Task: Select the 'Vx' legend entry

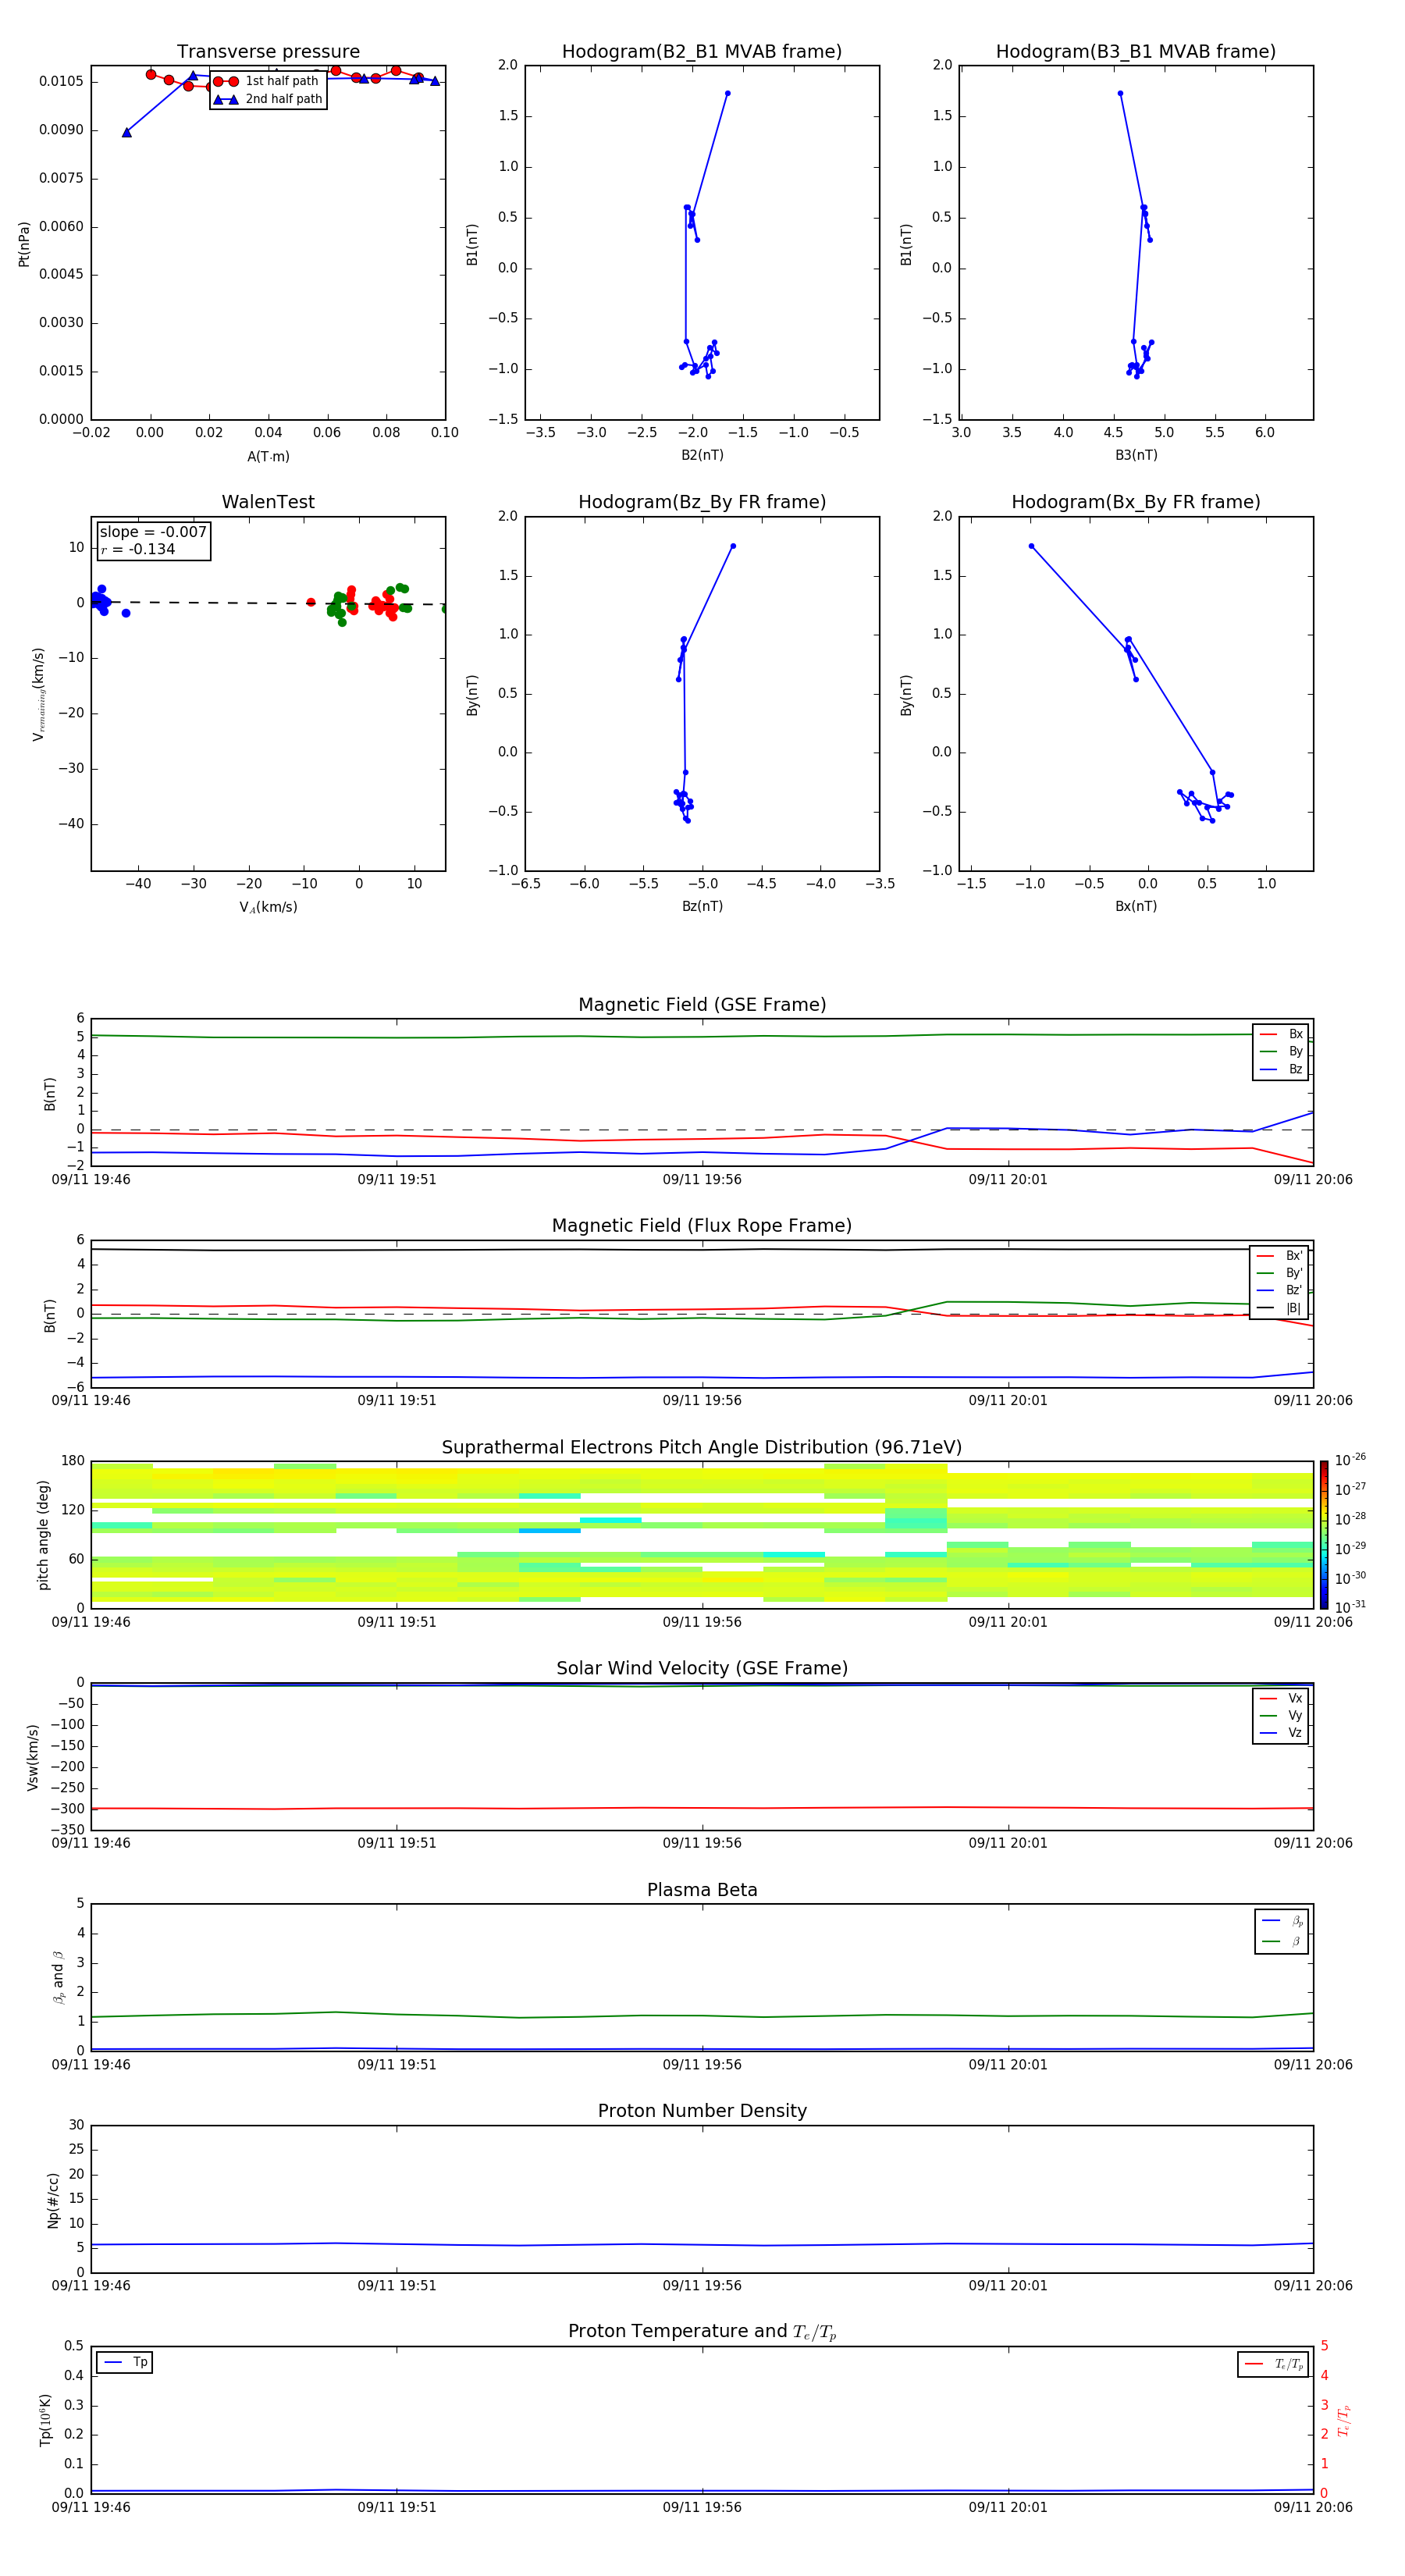Action: click(1281, 1698)
